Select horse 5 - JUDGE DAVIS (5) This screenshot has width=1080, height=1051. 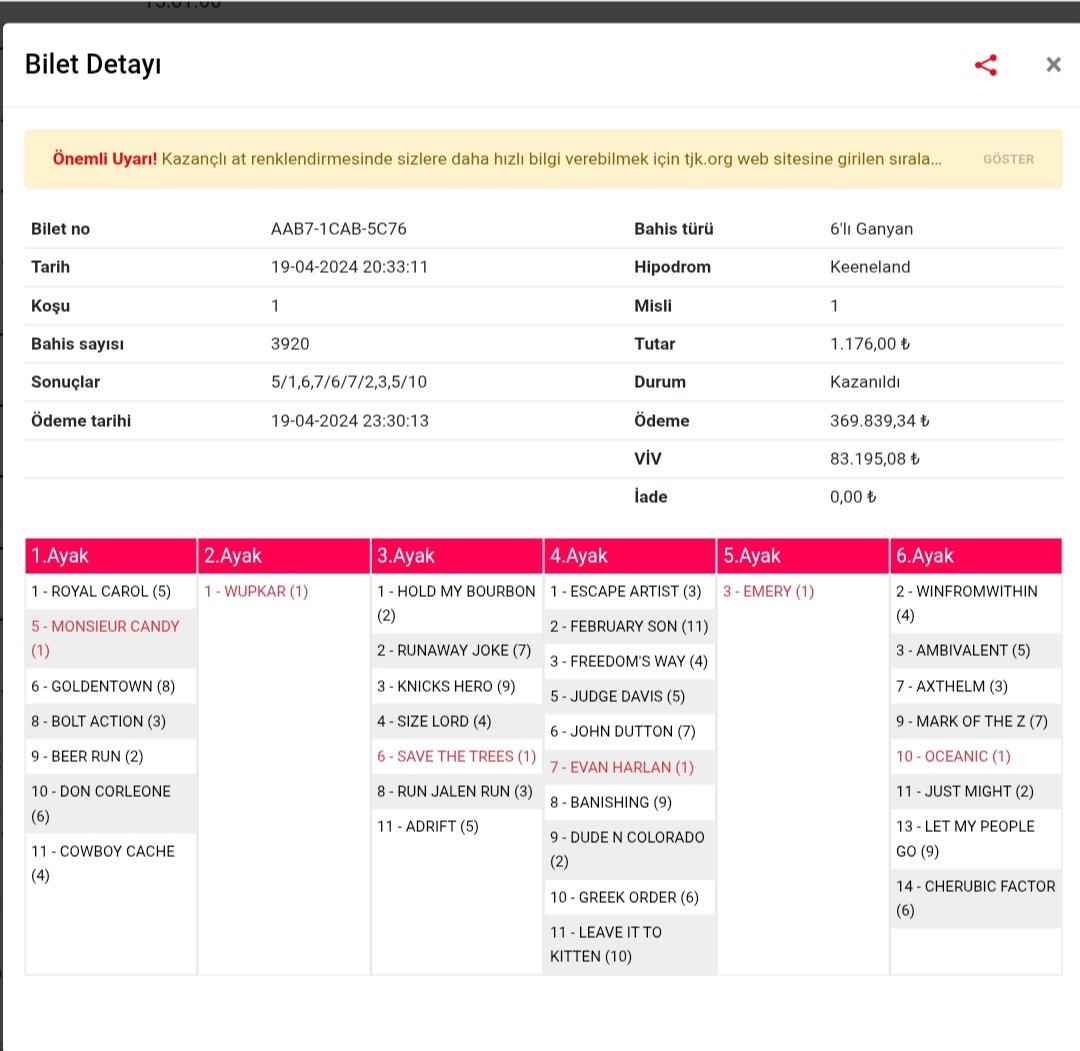630,697
